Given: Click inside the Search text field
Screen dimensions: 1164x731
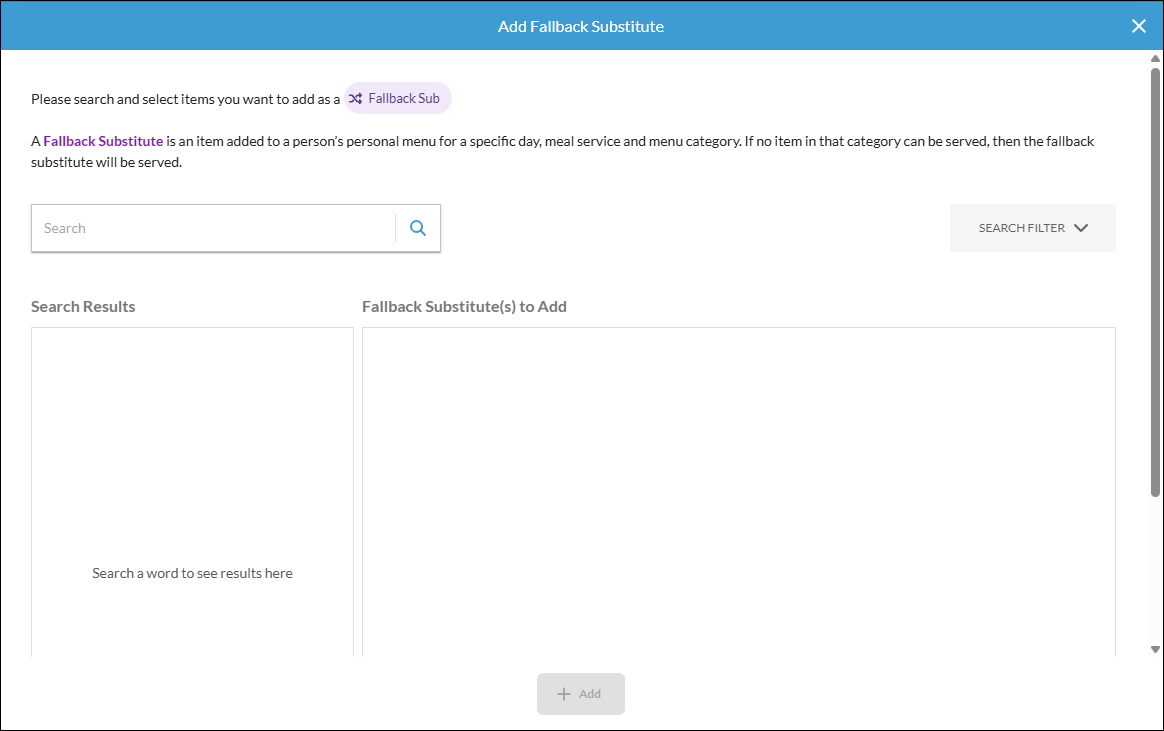Looking at the screenshot, I should 212,228.
